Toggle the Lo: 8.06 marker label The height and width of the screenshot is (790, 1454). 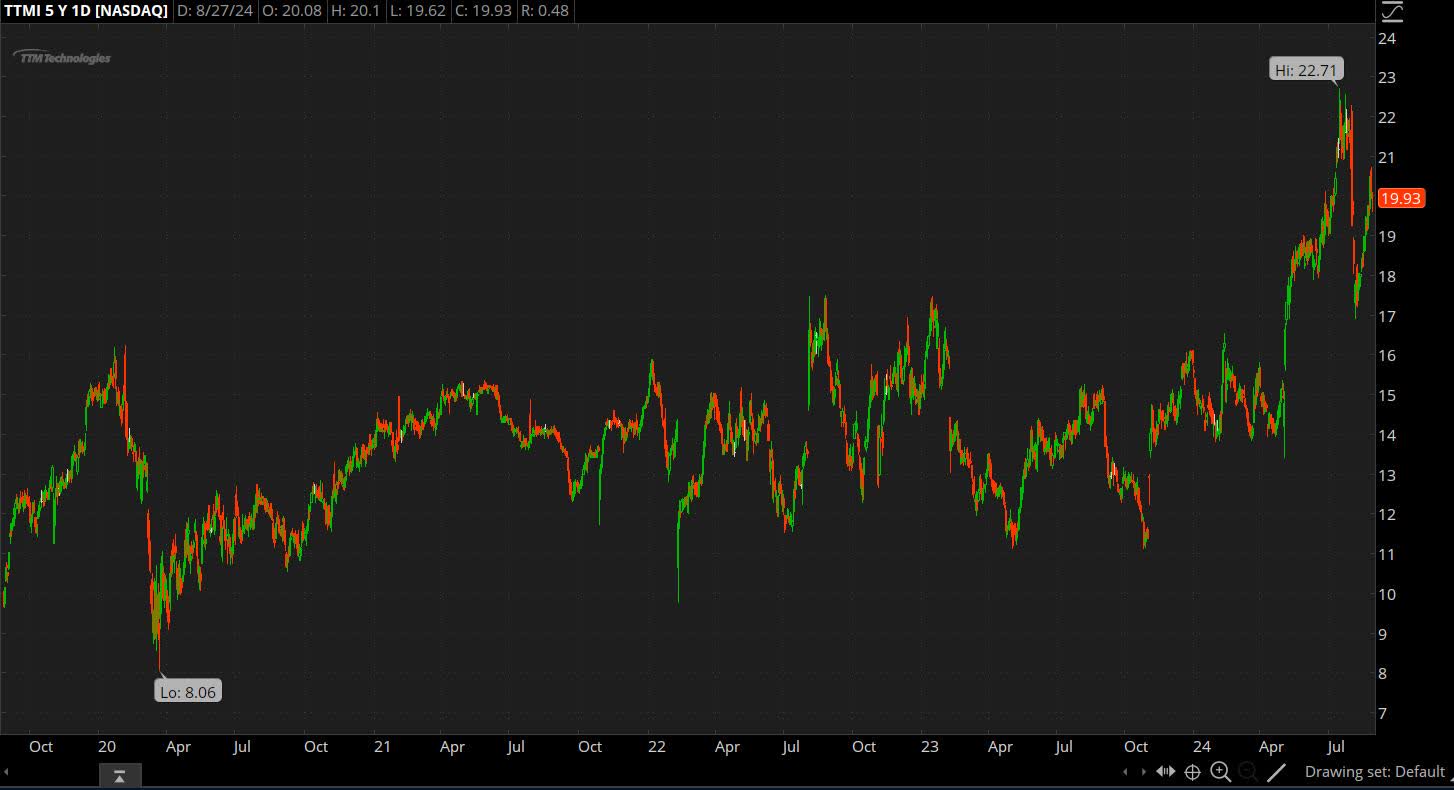pos(188,691)
